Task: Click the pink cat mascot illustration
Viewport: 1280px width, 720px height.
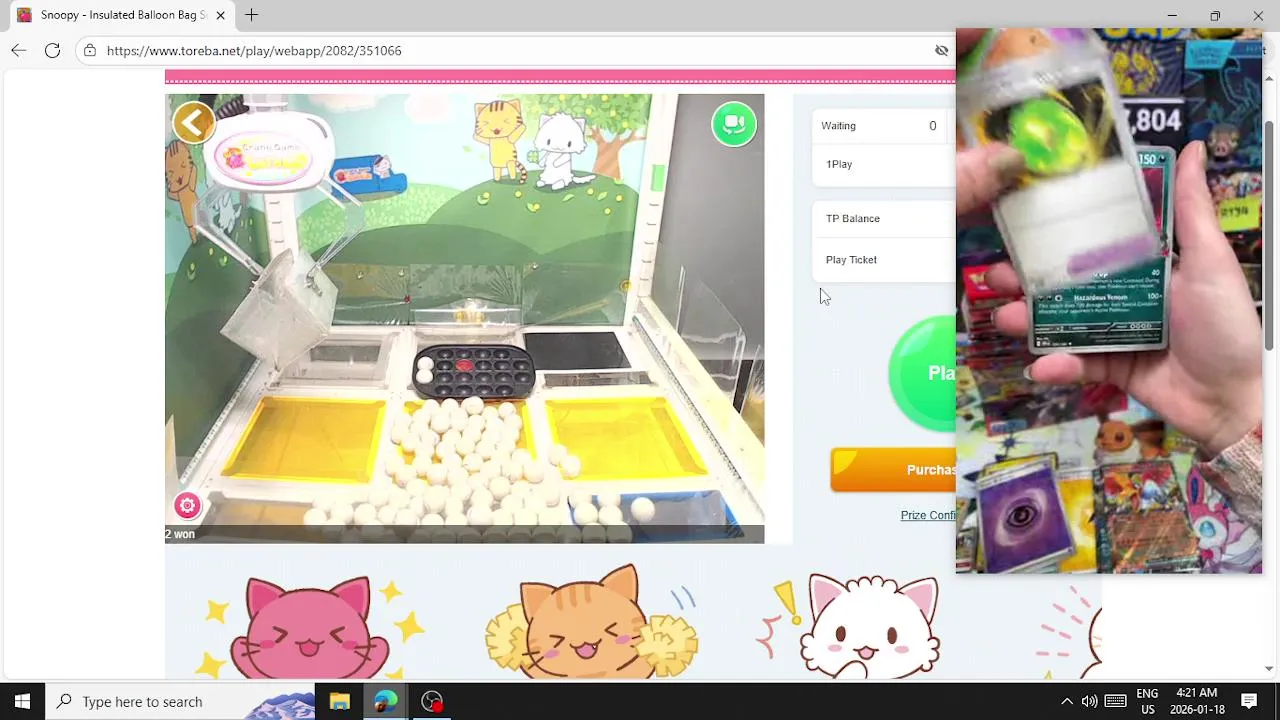Action: pyautogui.click(x=308, y=628)
